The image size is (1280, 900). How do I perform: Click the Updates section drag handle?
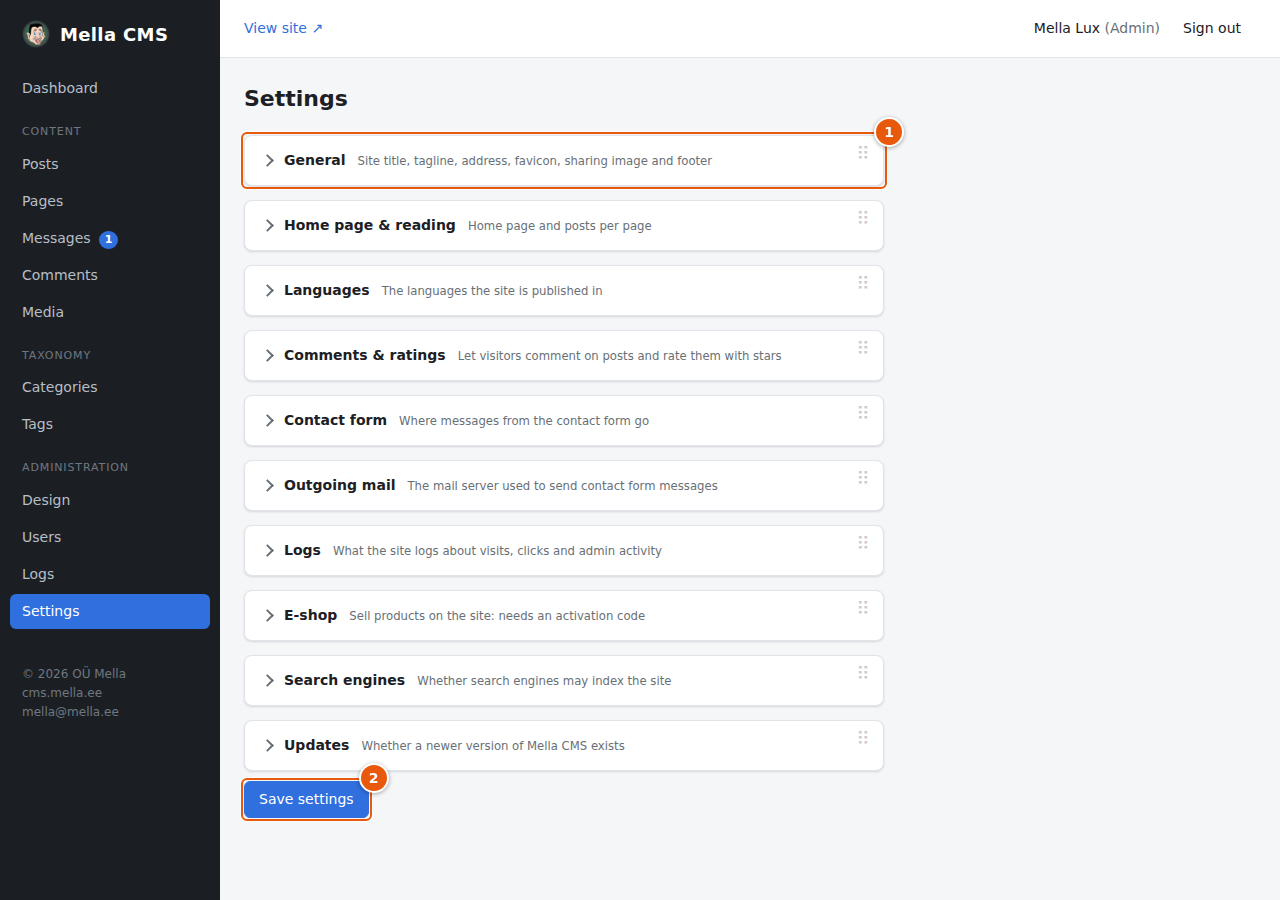(x=863, y=737)
